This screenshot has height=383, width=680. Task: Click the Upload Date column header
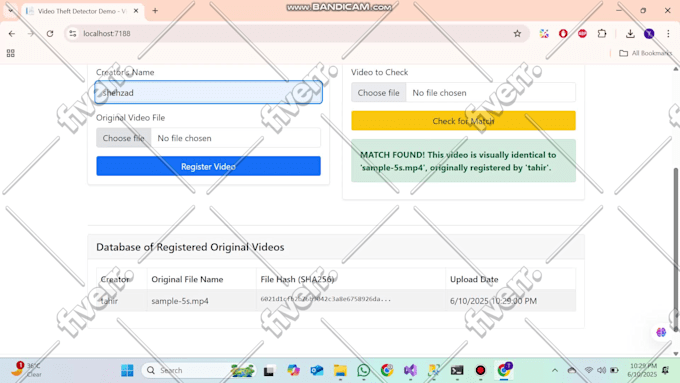(474, 279)
